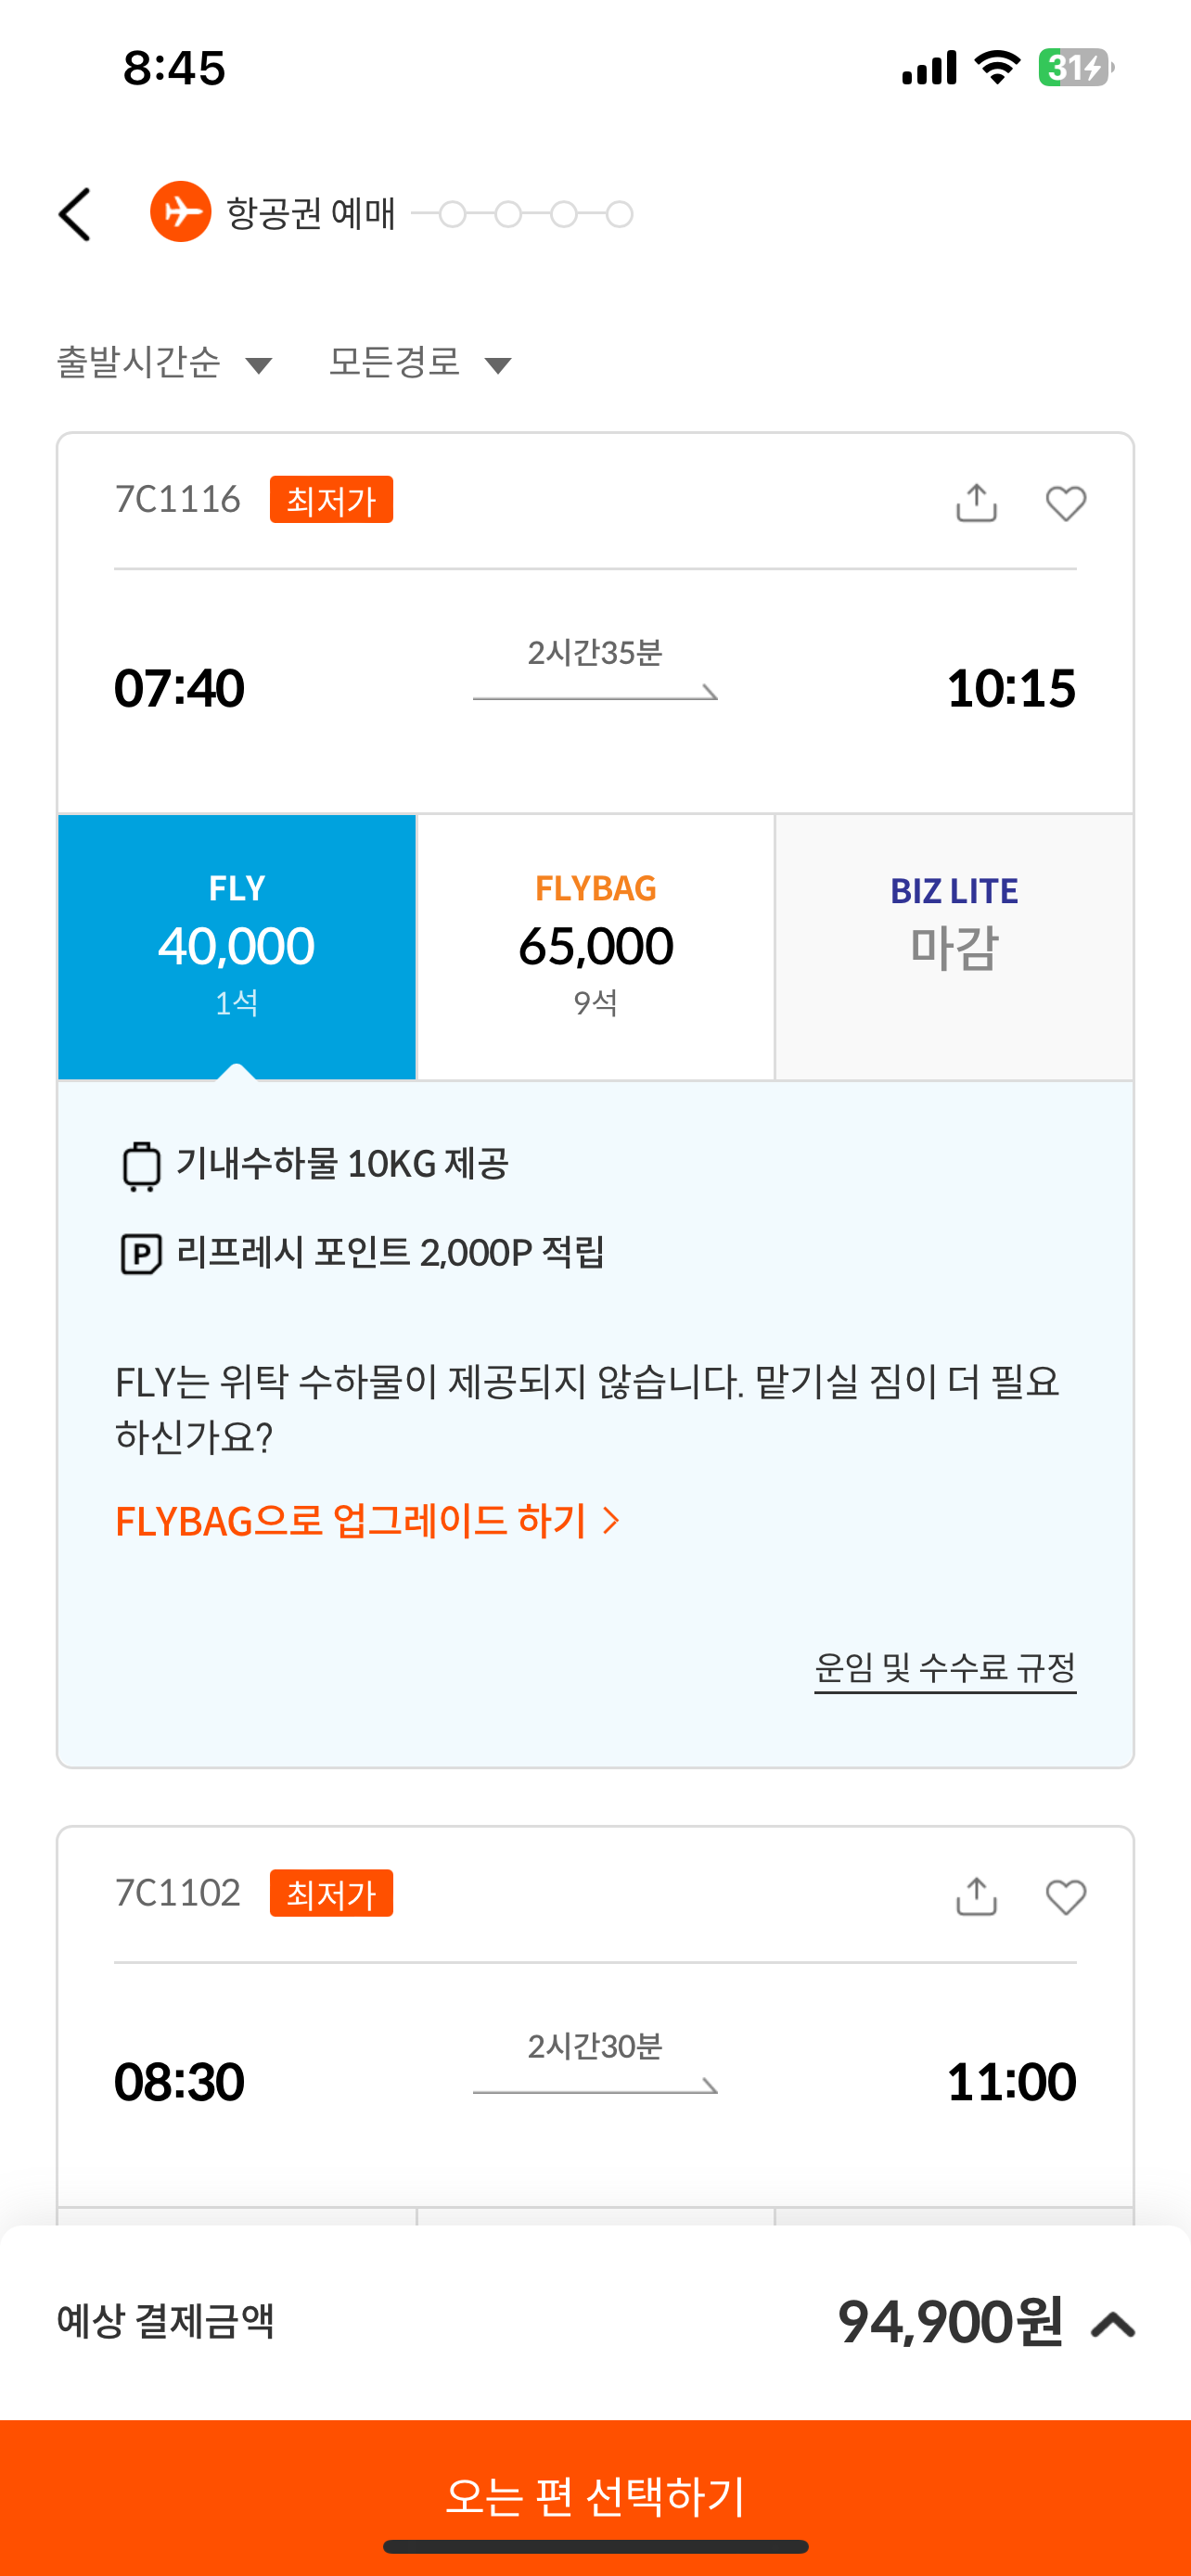Click the orange airplane booking icon
This screenshot has width=1191, height=2576.
[180, 211]
